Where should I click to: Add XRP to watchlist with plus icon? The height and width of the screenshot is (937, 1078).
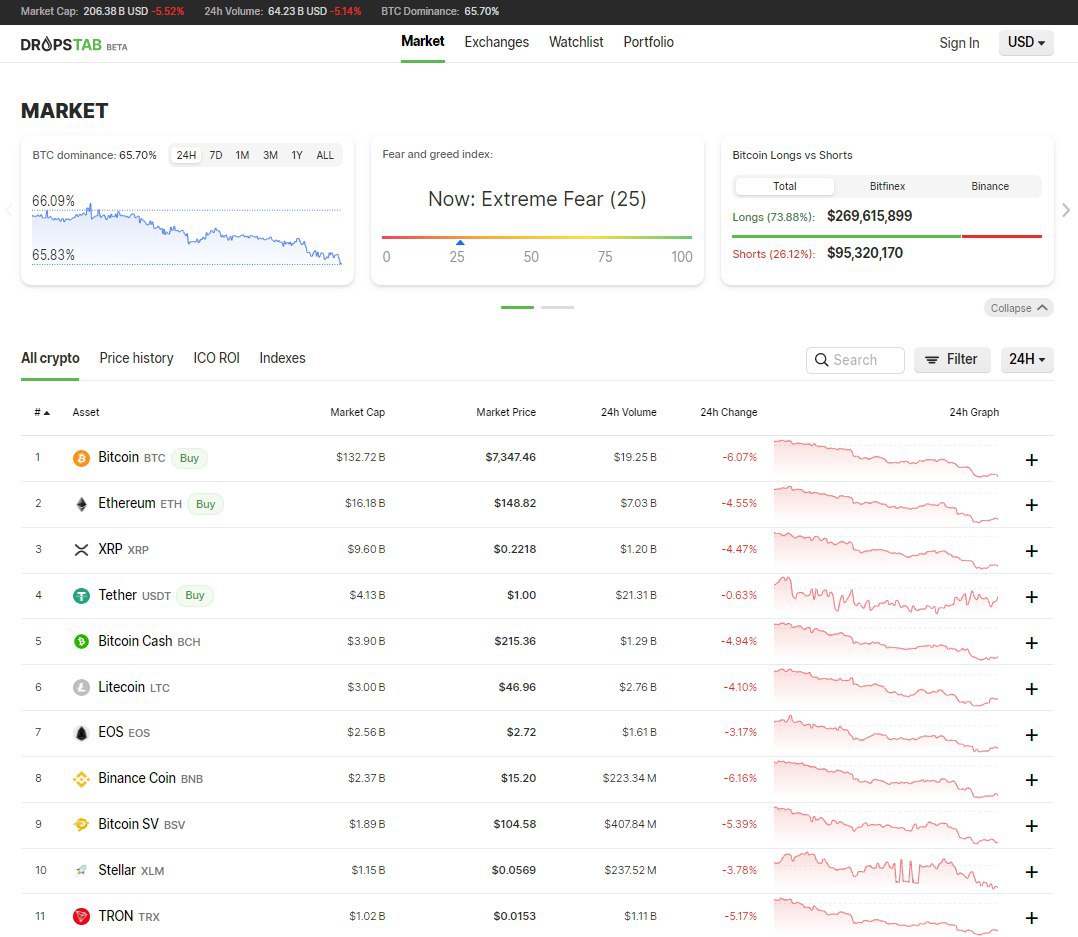click(x=1031, y=551)
